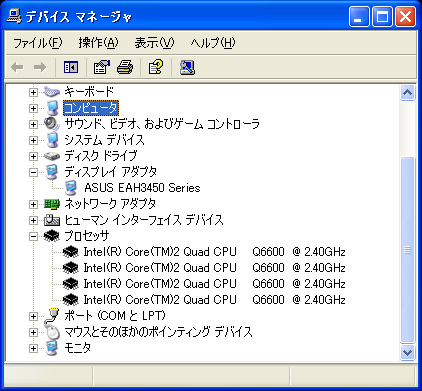This screenshot has width=422, height=391.
Task: Expand the マウスとそのほかのポインティング デバイス node
Action: tap(33, 332)
